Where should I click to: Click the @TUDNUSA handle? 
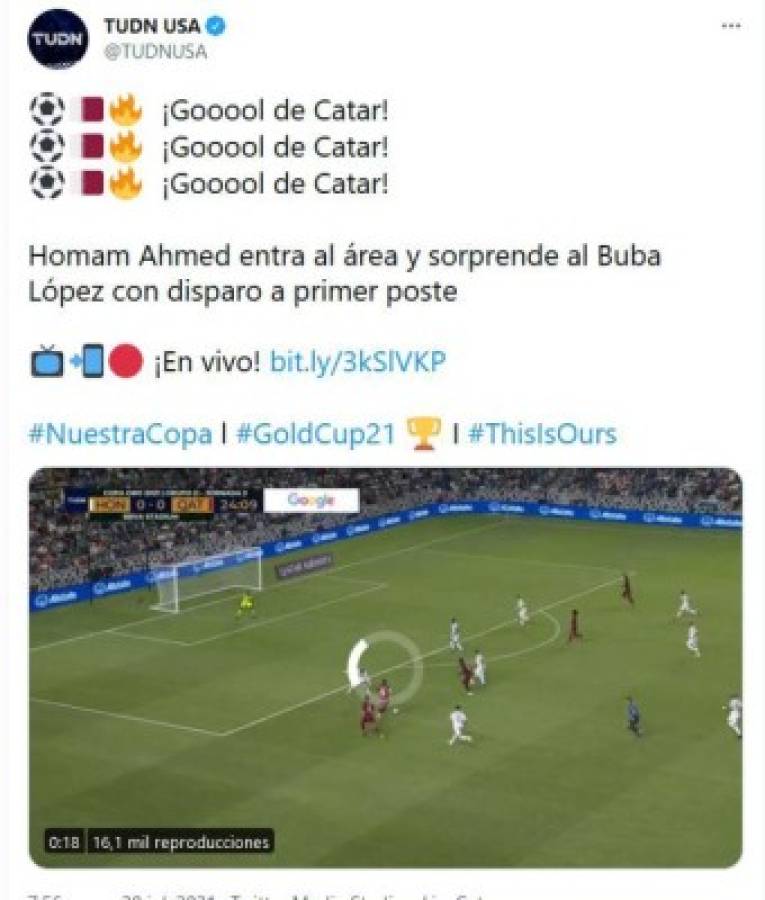point(156,52)
